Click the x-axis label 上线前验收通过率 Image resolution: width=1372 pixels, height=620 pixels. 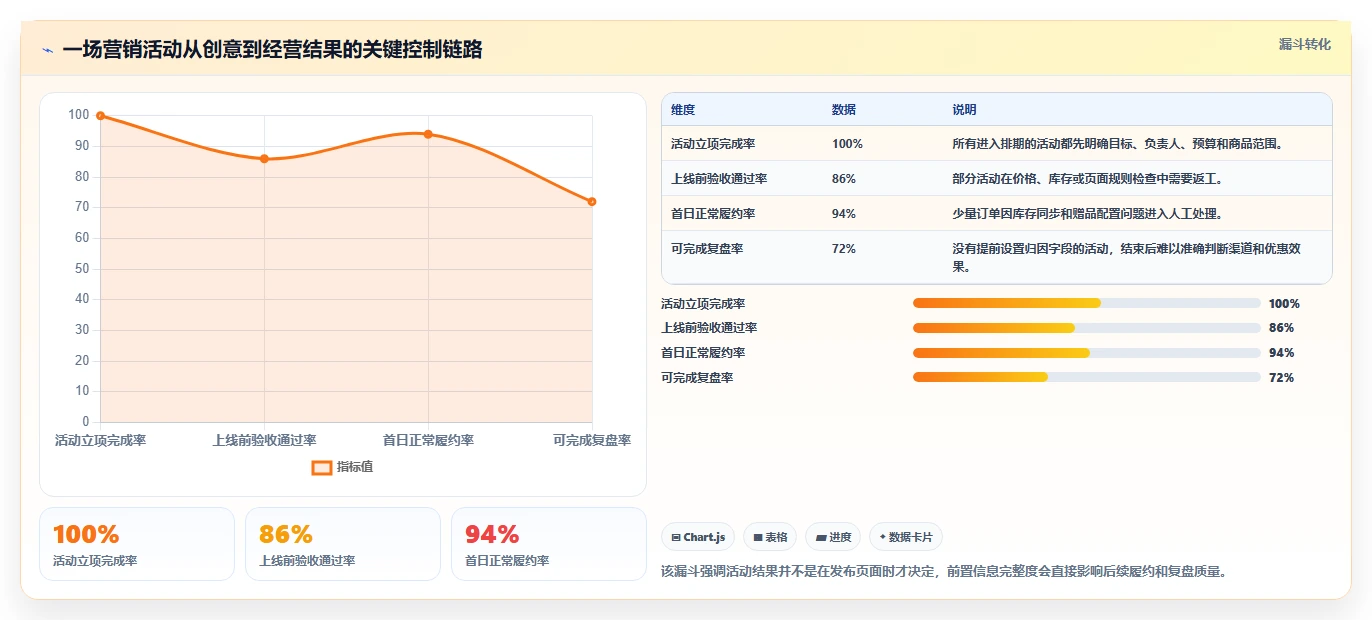coord(264,440)
